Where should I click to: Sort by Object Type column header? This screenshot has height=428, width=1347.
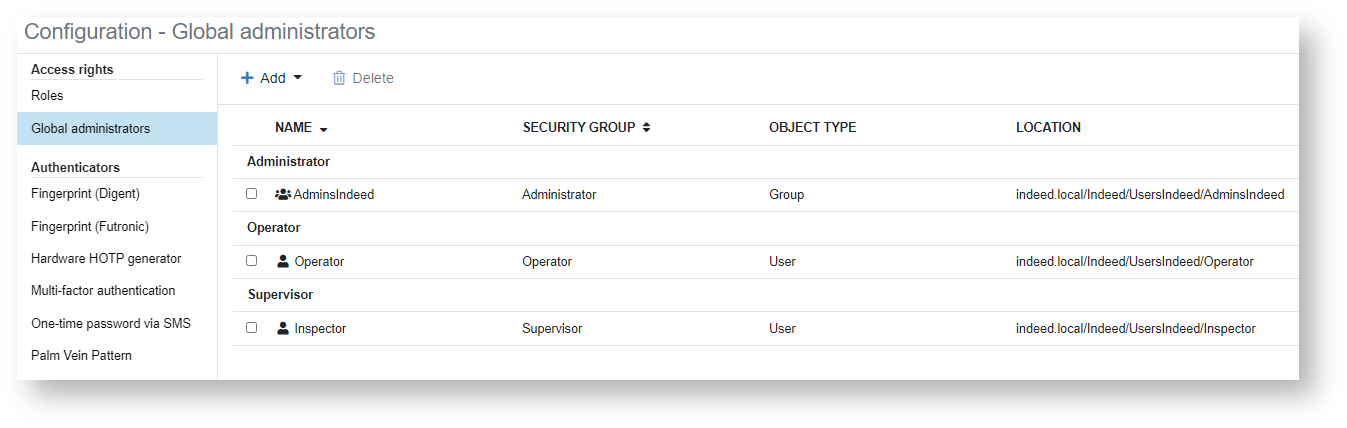pos(812,128)
